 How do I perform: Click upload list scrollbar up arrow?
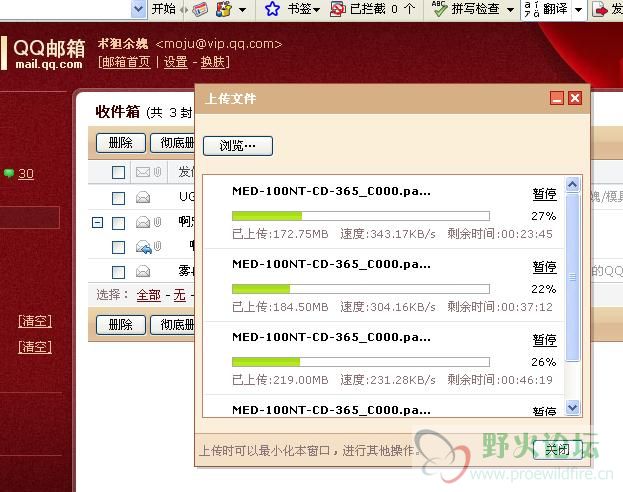click(x=573, y=184)
